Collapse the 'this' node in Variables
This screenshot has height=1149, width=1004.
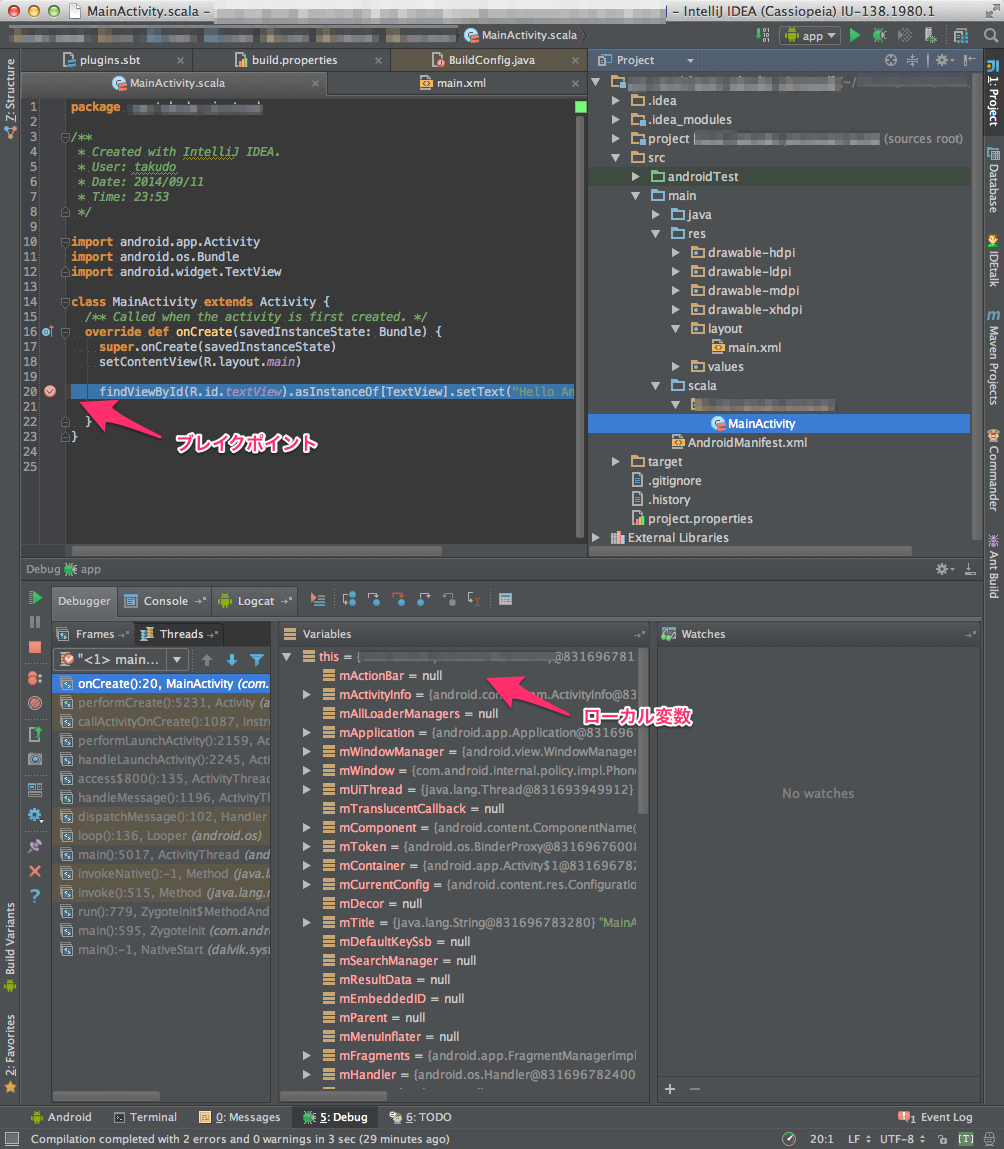288,659
